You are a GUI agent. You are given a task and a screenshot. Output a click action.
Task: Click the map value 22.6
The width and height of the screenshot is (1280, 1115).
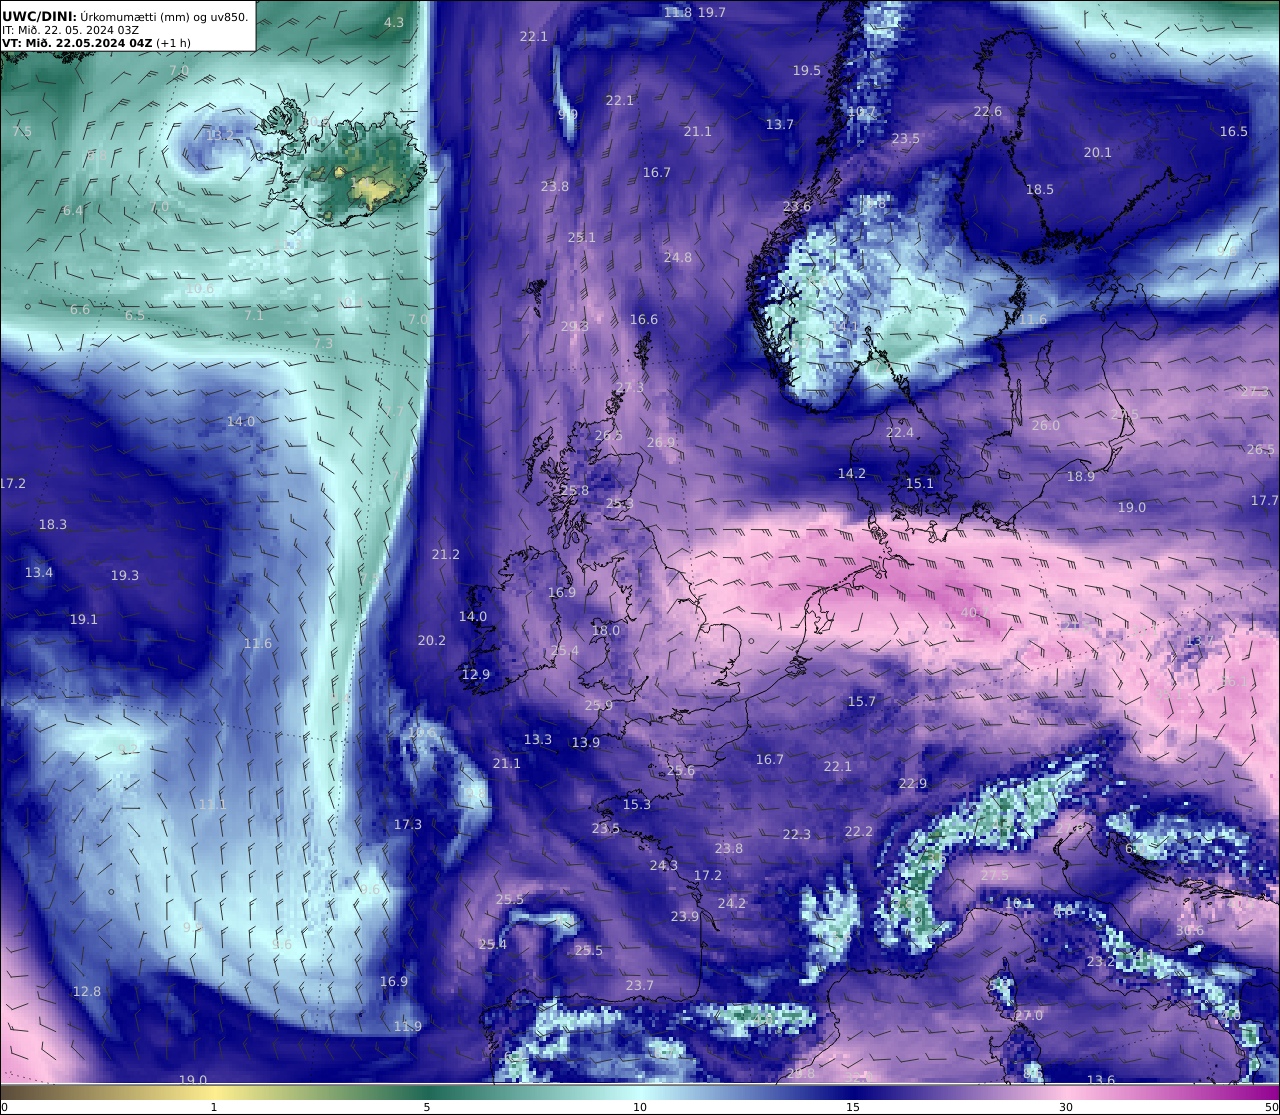988,111
